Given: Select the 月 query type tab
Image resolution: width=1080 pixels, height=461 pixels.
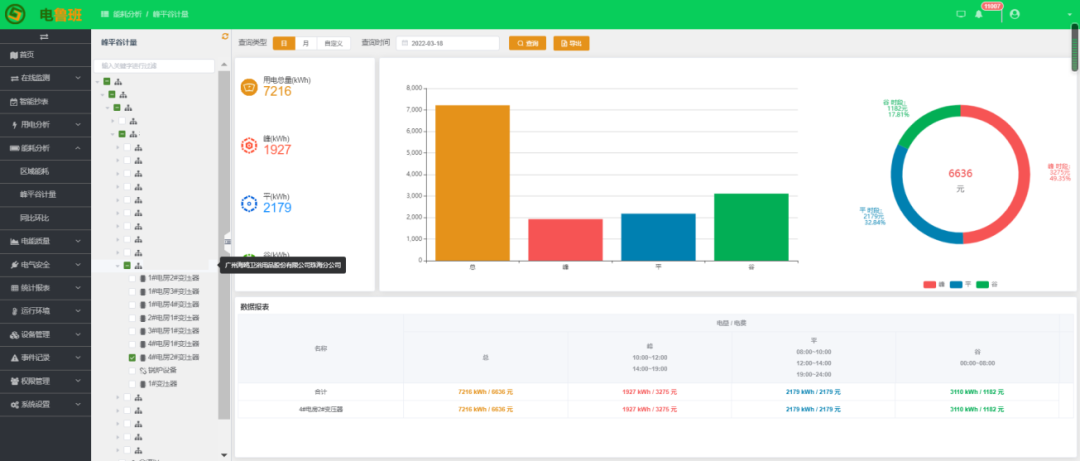Looking at the screenshot, I should click(305, 44).
